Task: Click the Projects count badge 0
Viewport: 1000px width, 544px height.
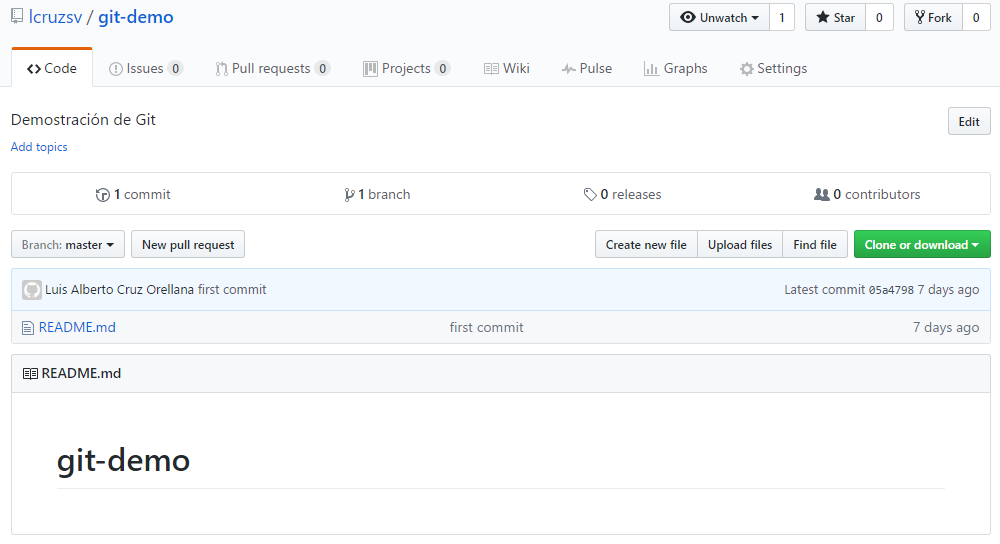Action: [x=443, y=68]
